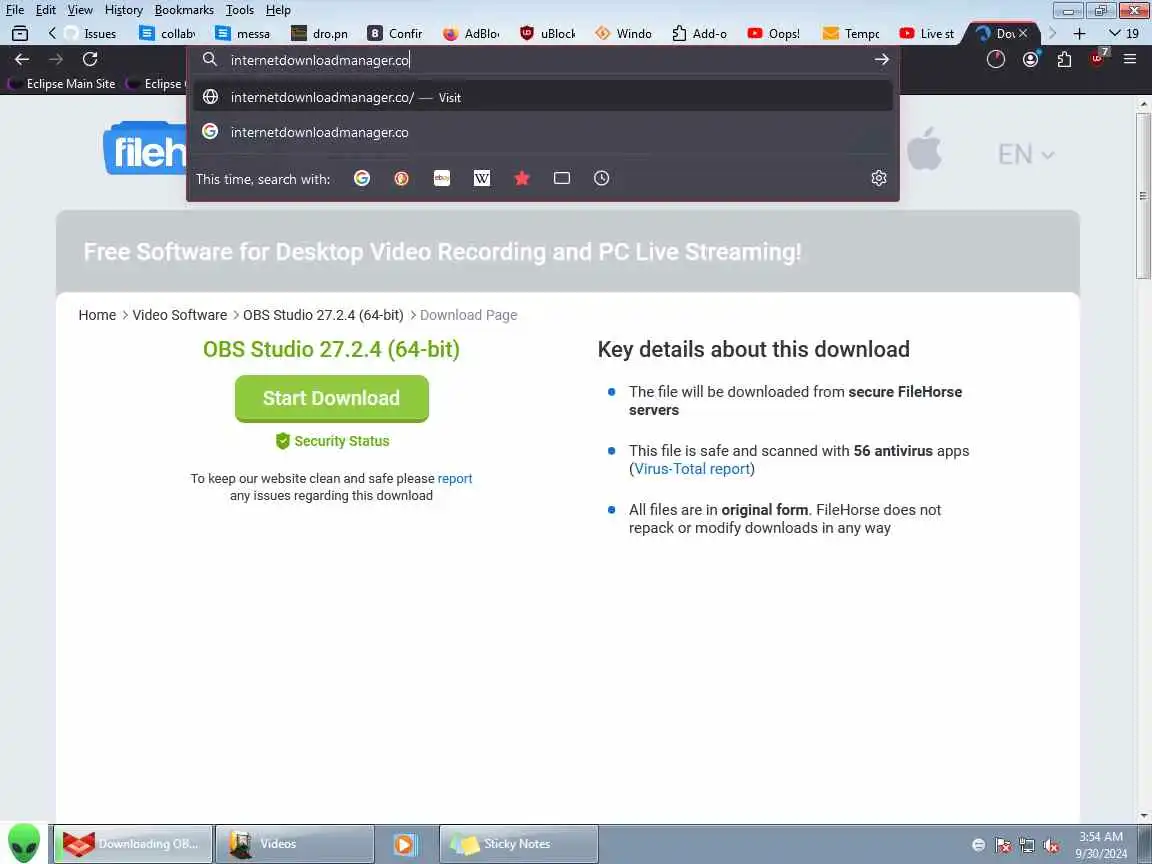Open the Virus-Total report link
This screenshot has width=1152, height=864.
tap(692, 469)
